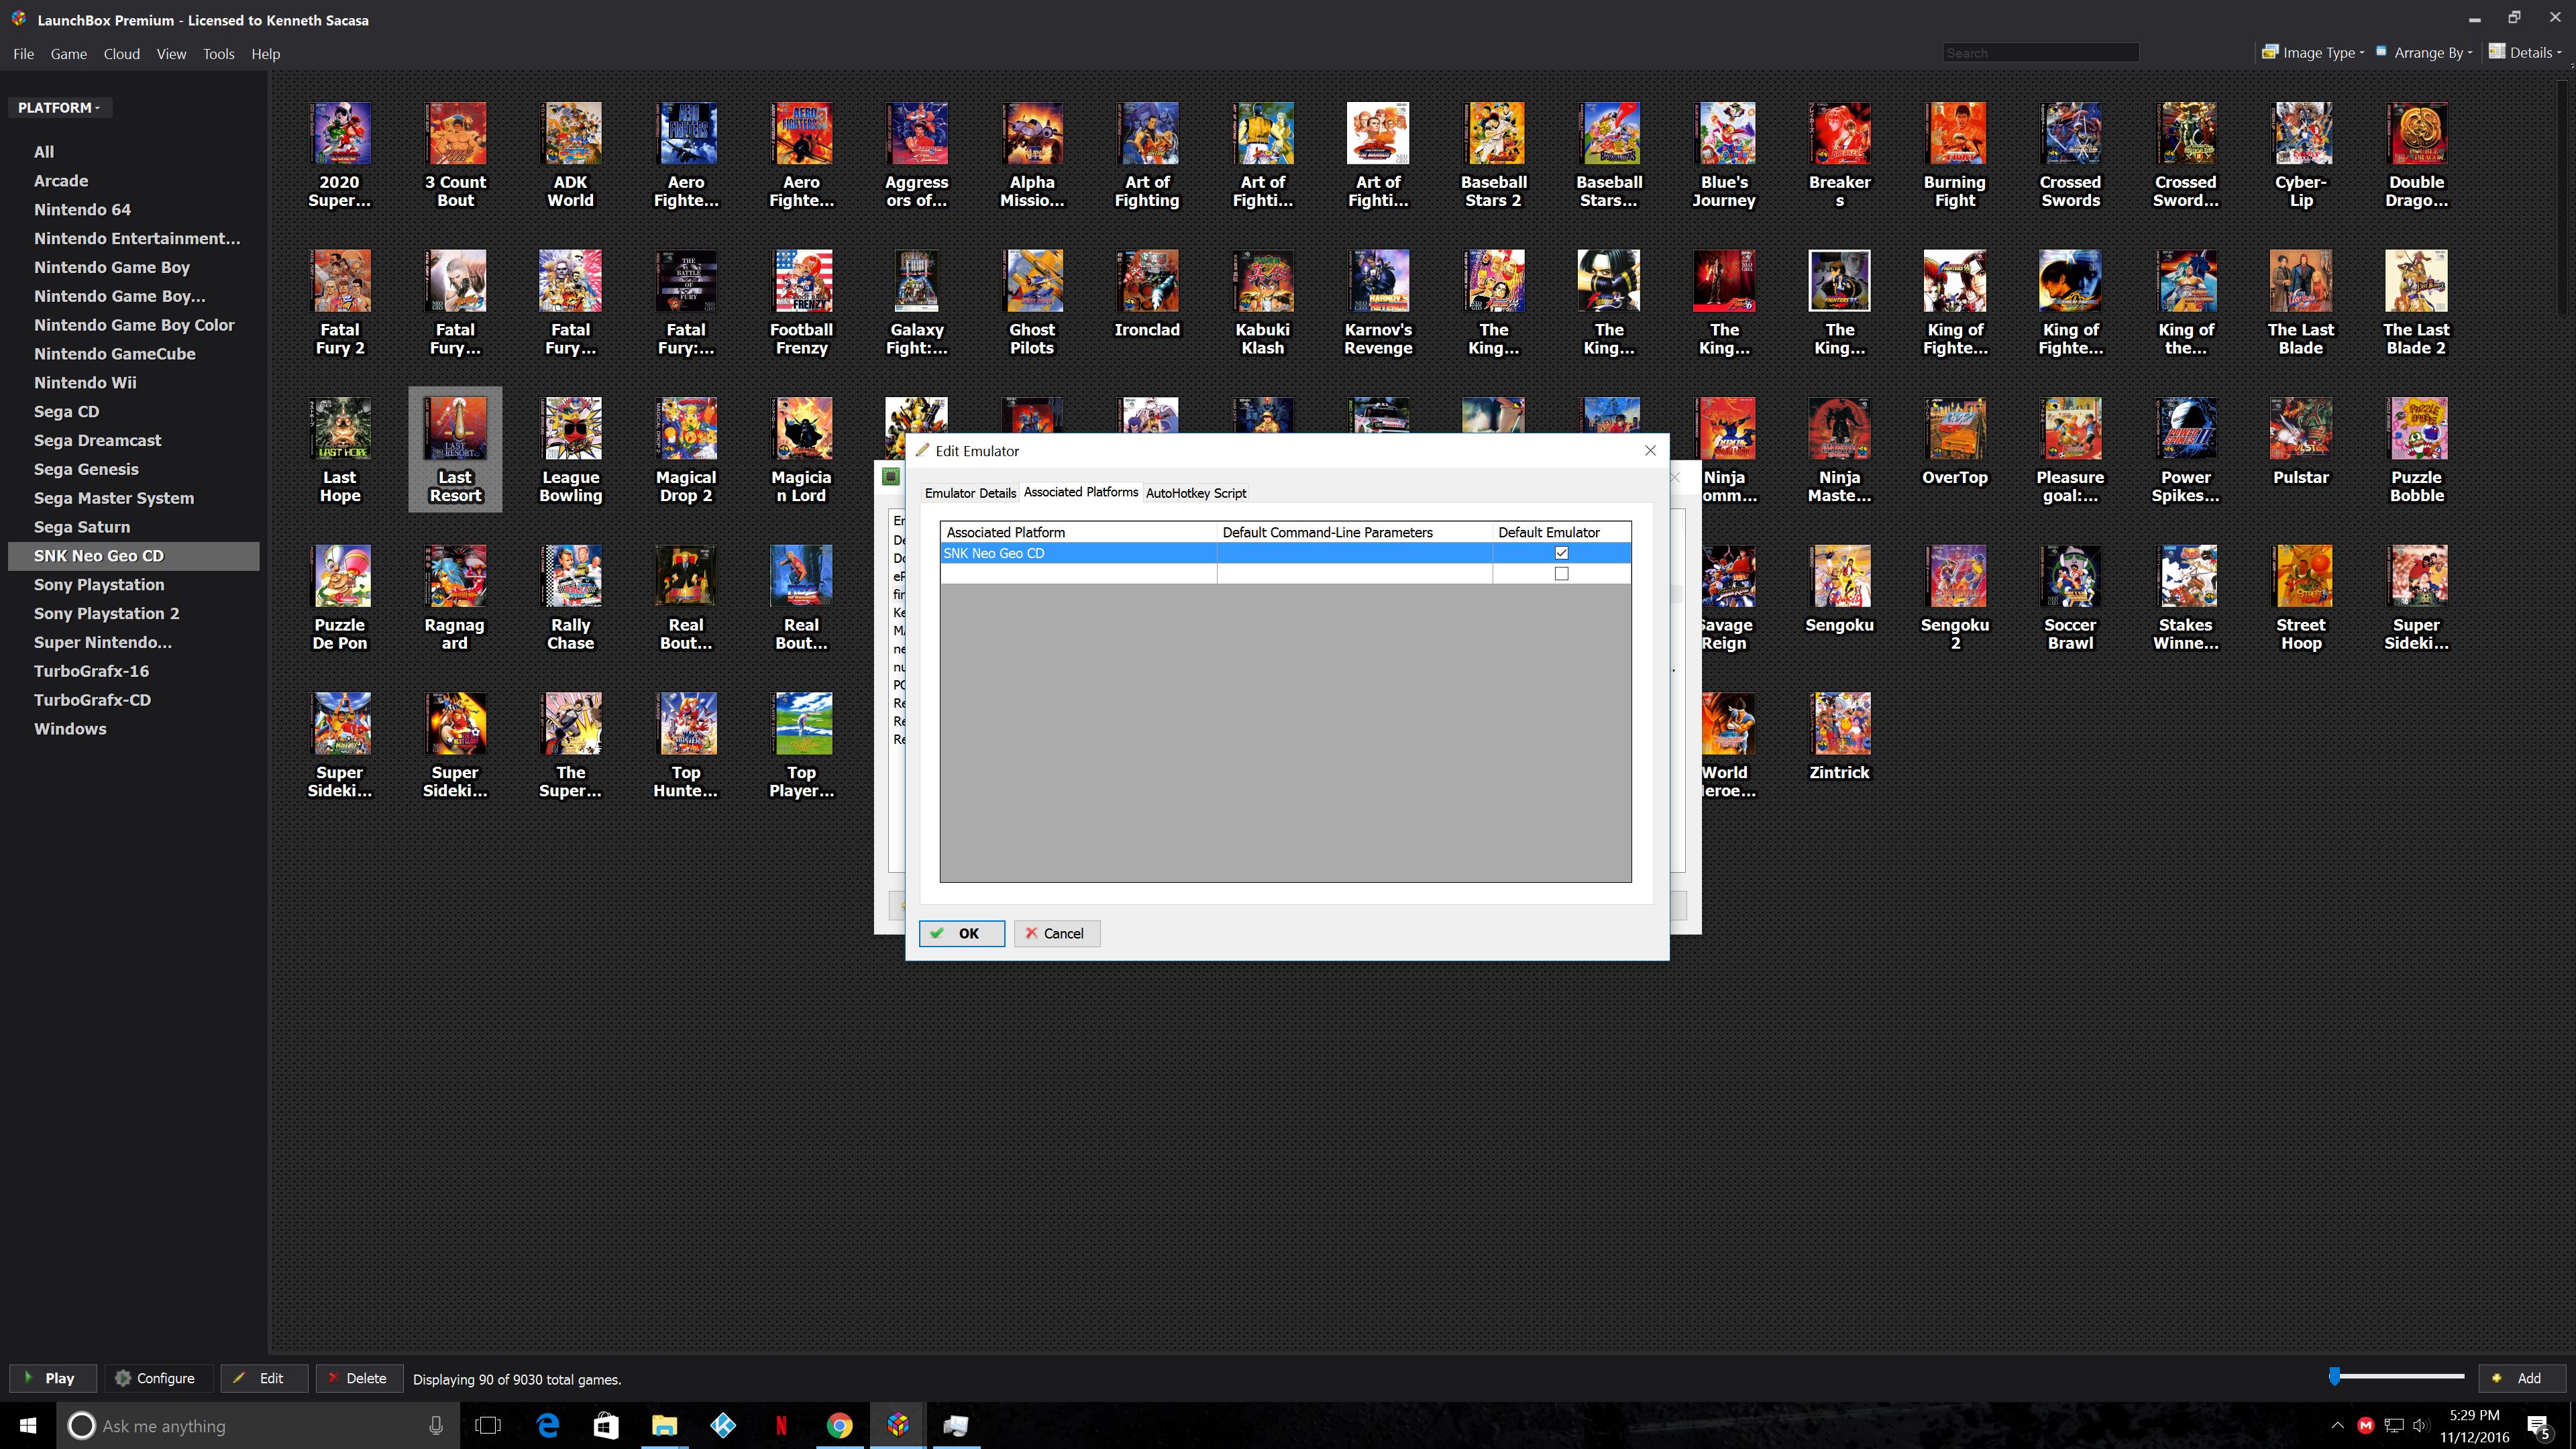Select the Ironclad game cover
Image resolution: width=2576 pixels, height=1449 pixels.
pyautogui.click(x=1148, y=281)
